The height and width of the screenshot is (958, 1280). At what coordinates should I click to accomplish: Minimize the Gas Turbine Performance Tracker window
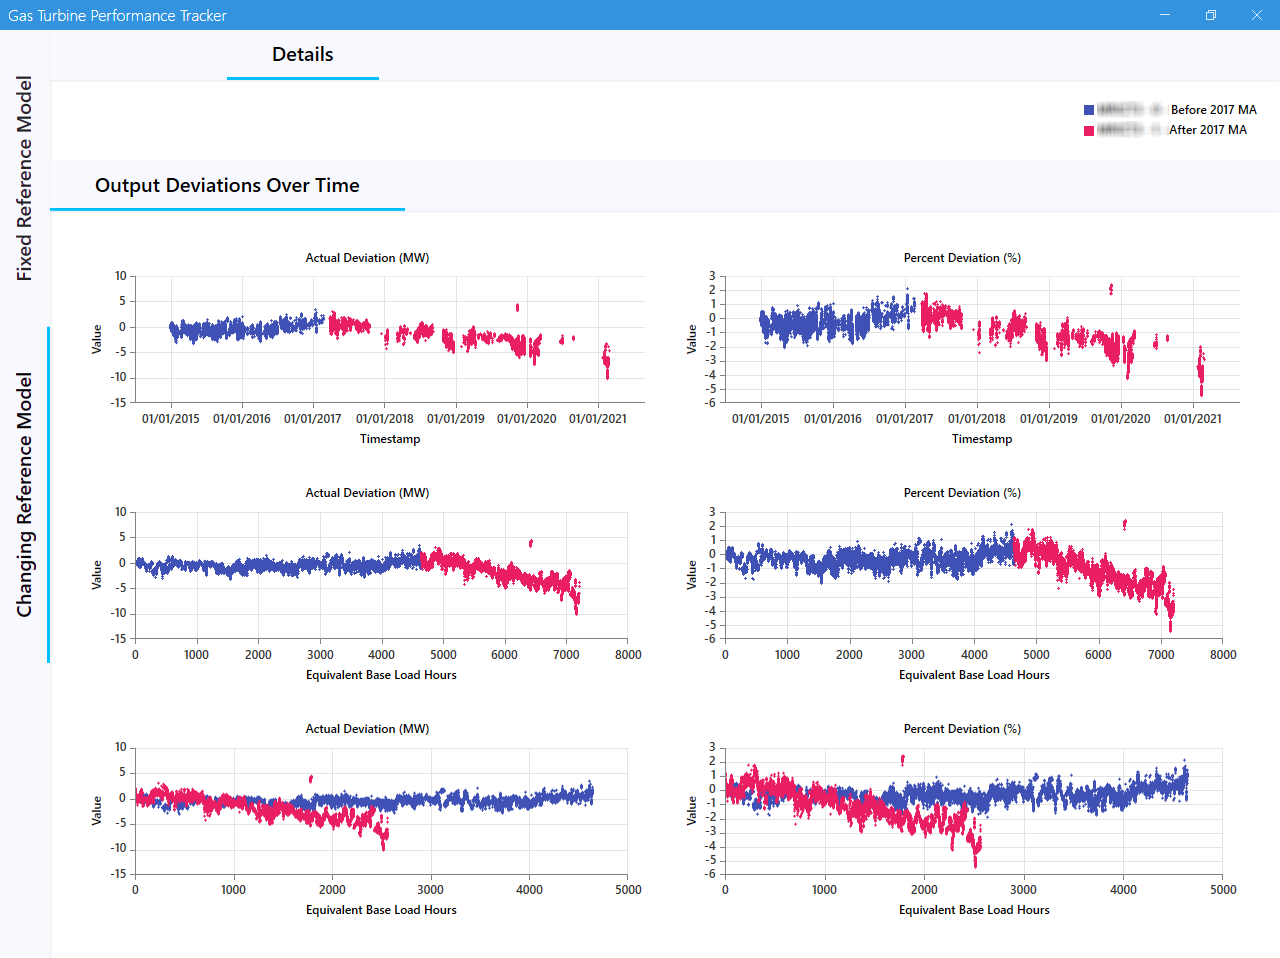point(1165,15)
